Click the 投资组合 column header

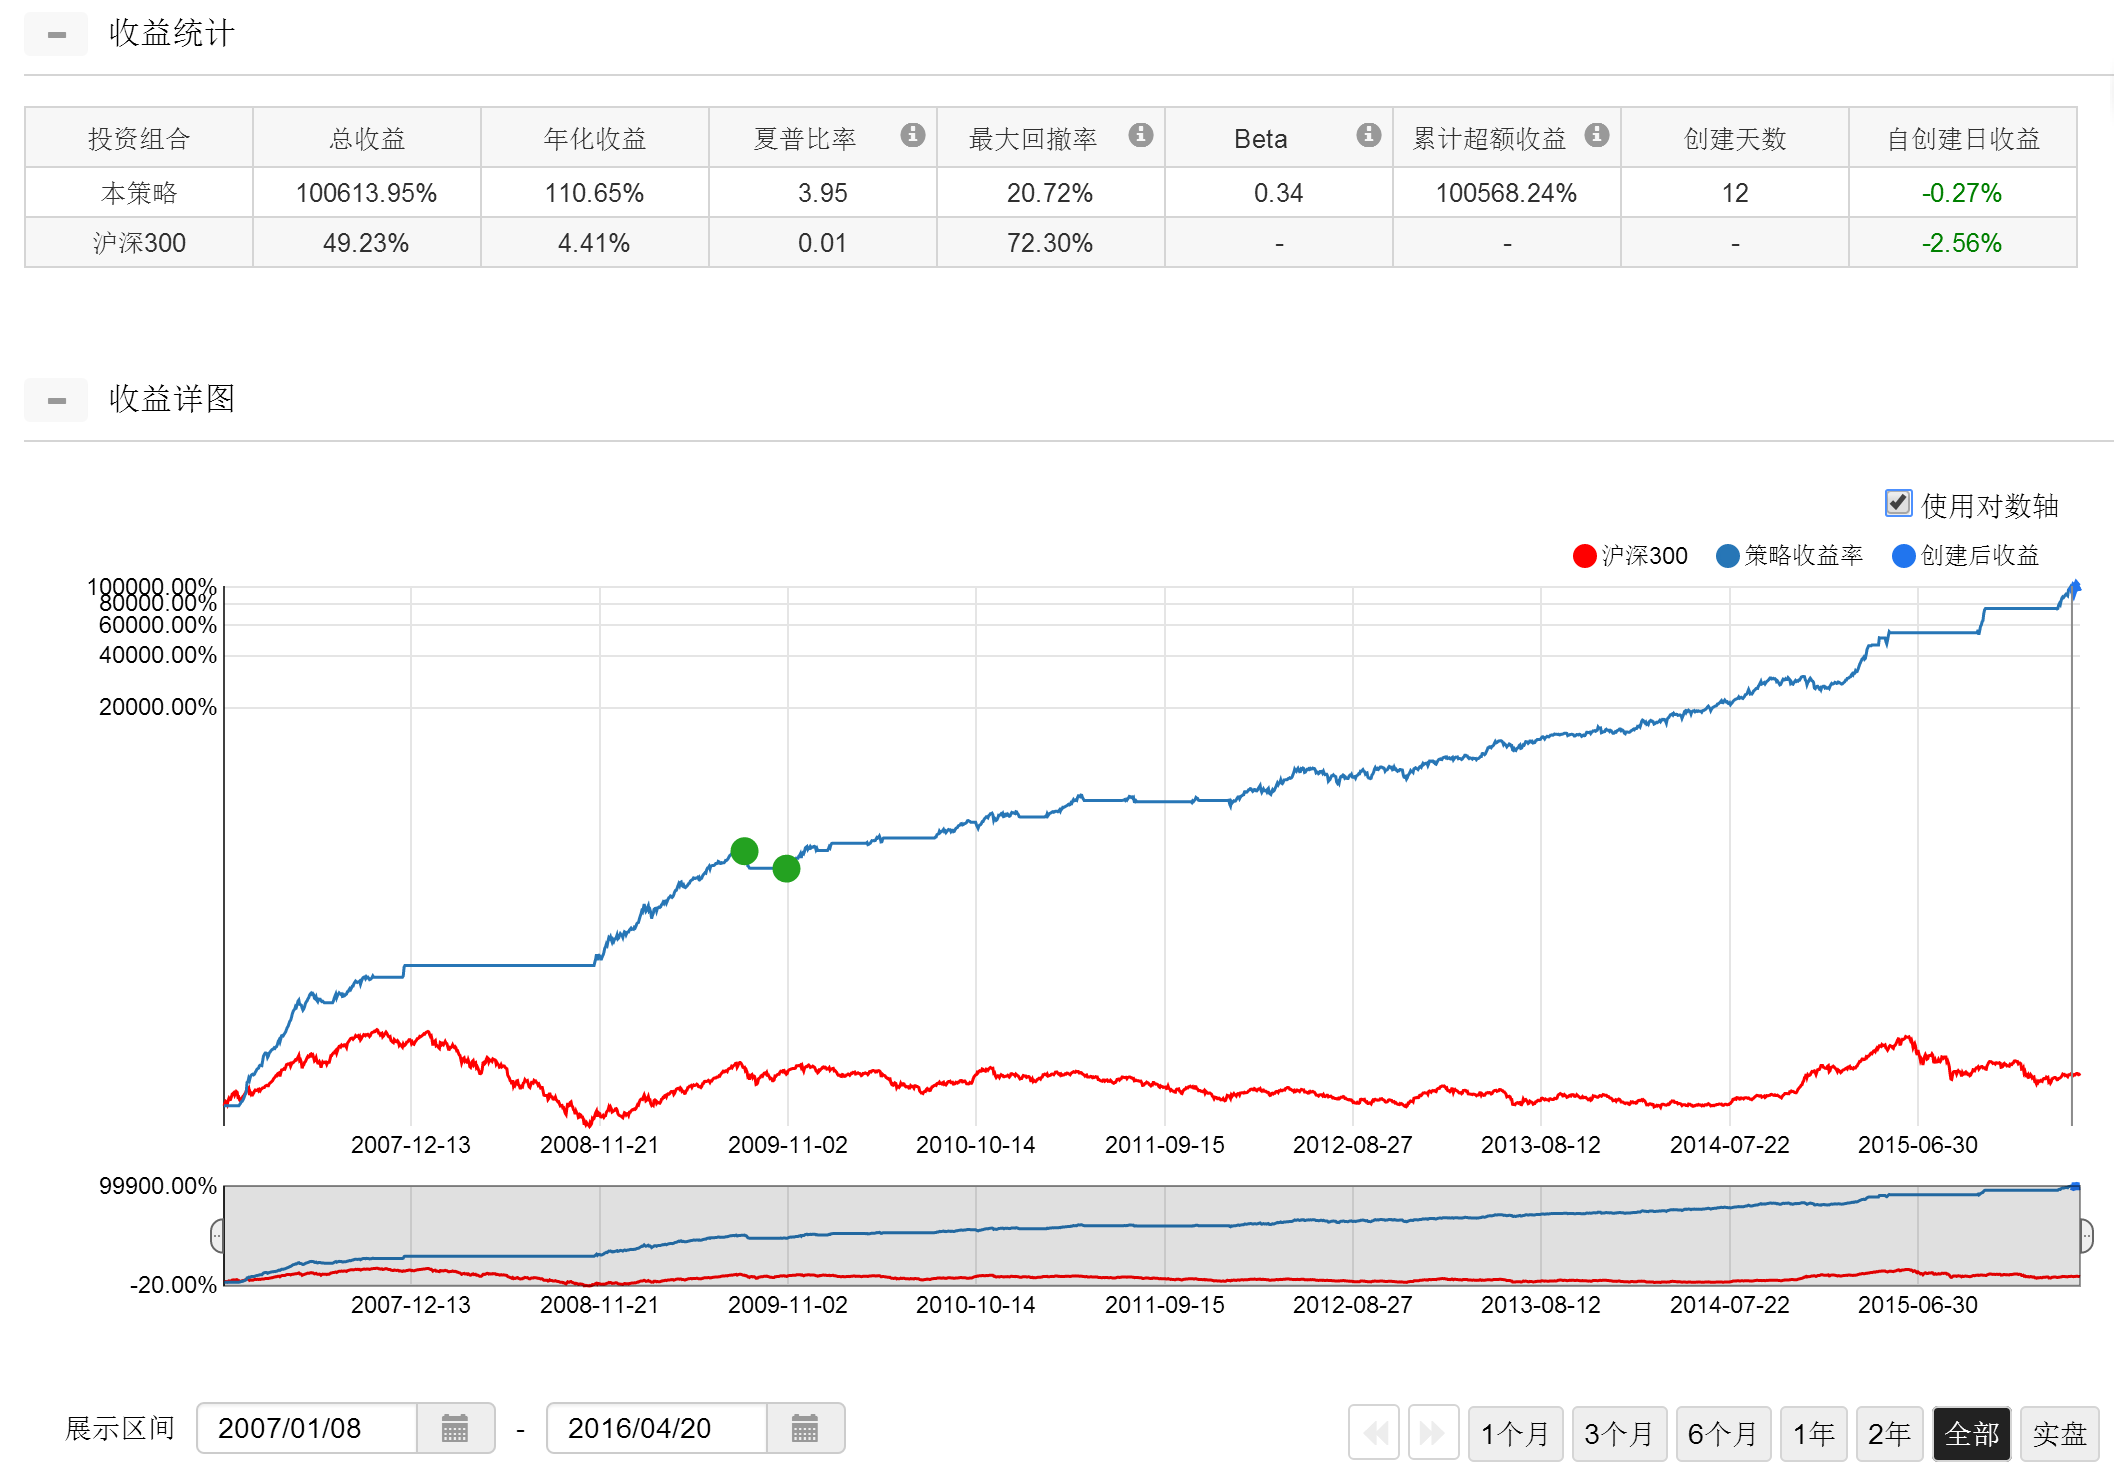(139, 138)
